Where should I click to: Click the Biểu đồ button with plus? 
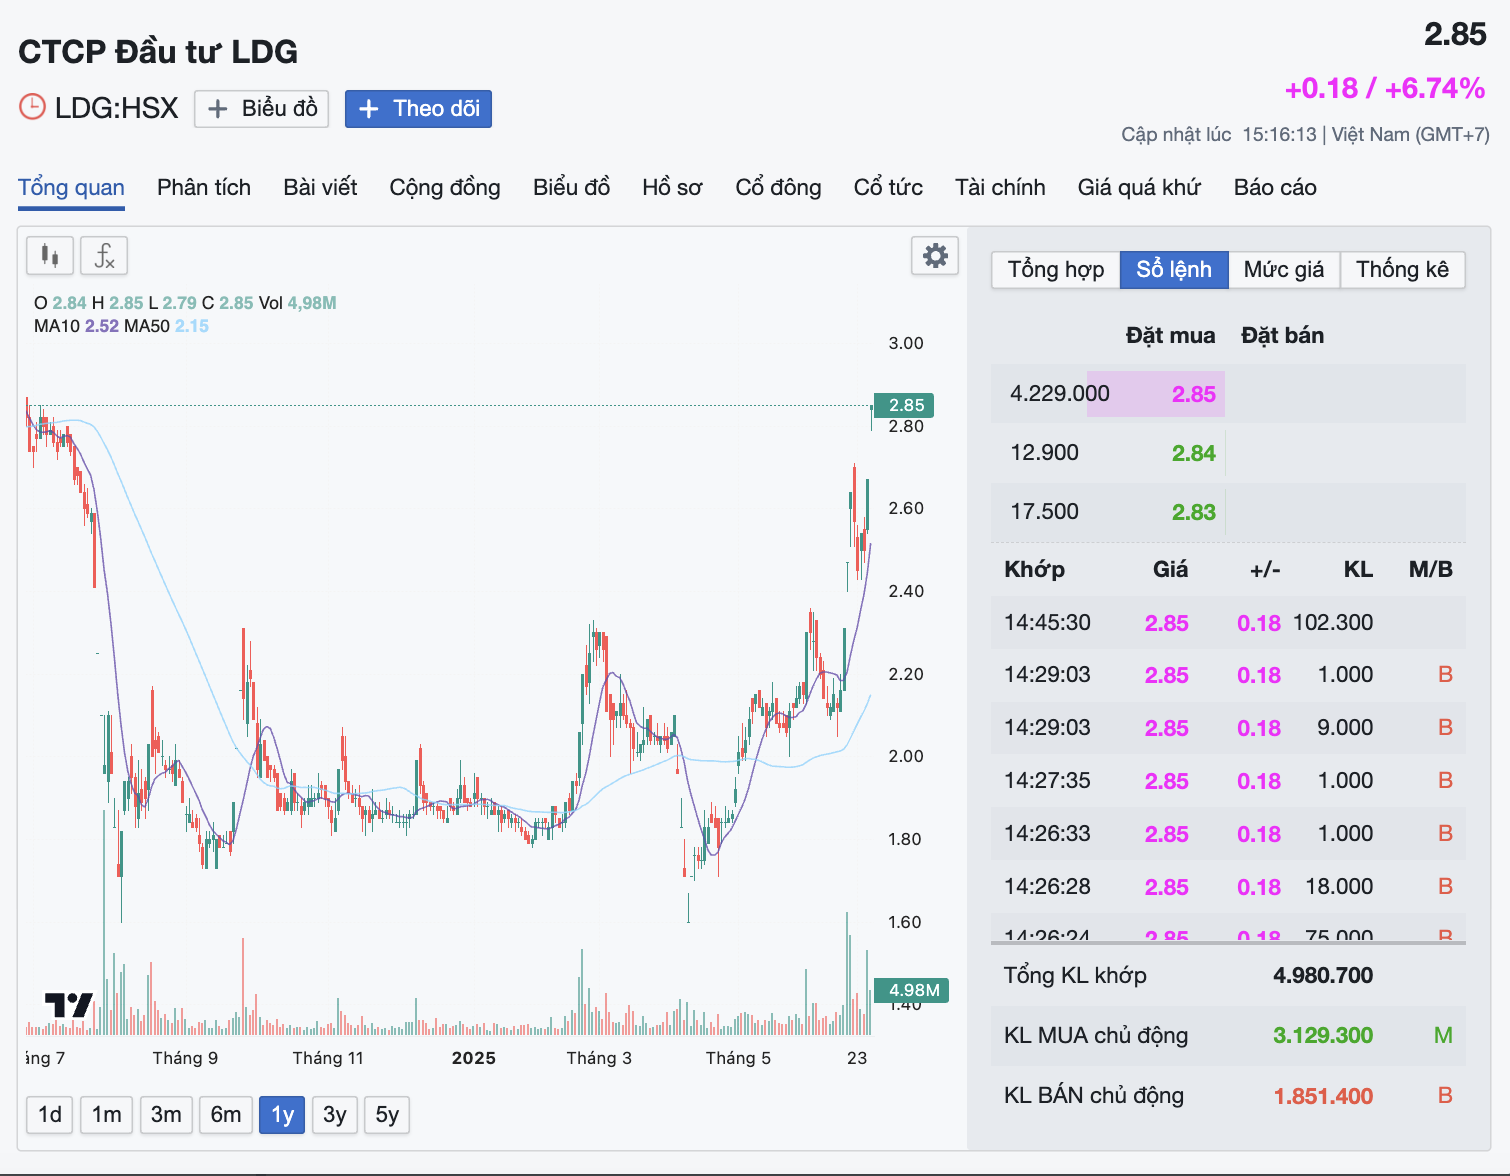[x=263, y=108]
